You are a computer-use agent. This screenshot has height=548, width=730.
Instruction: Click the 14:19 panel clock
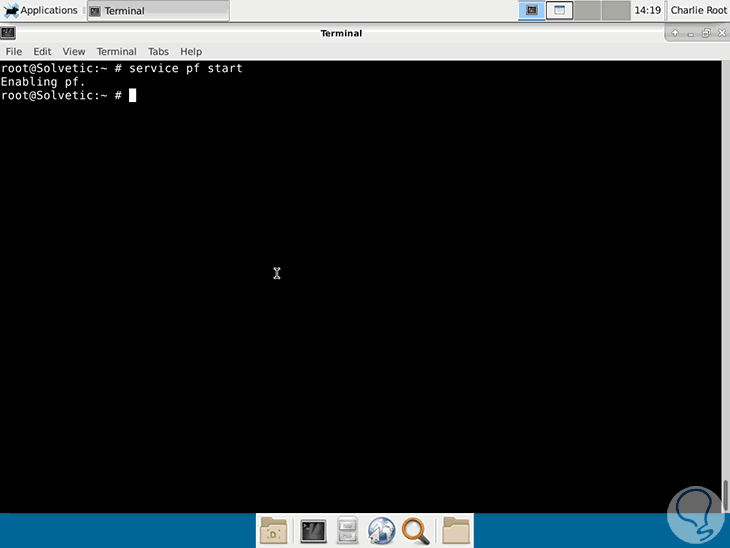[x=648, y=10]
